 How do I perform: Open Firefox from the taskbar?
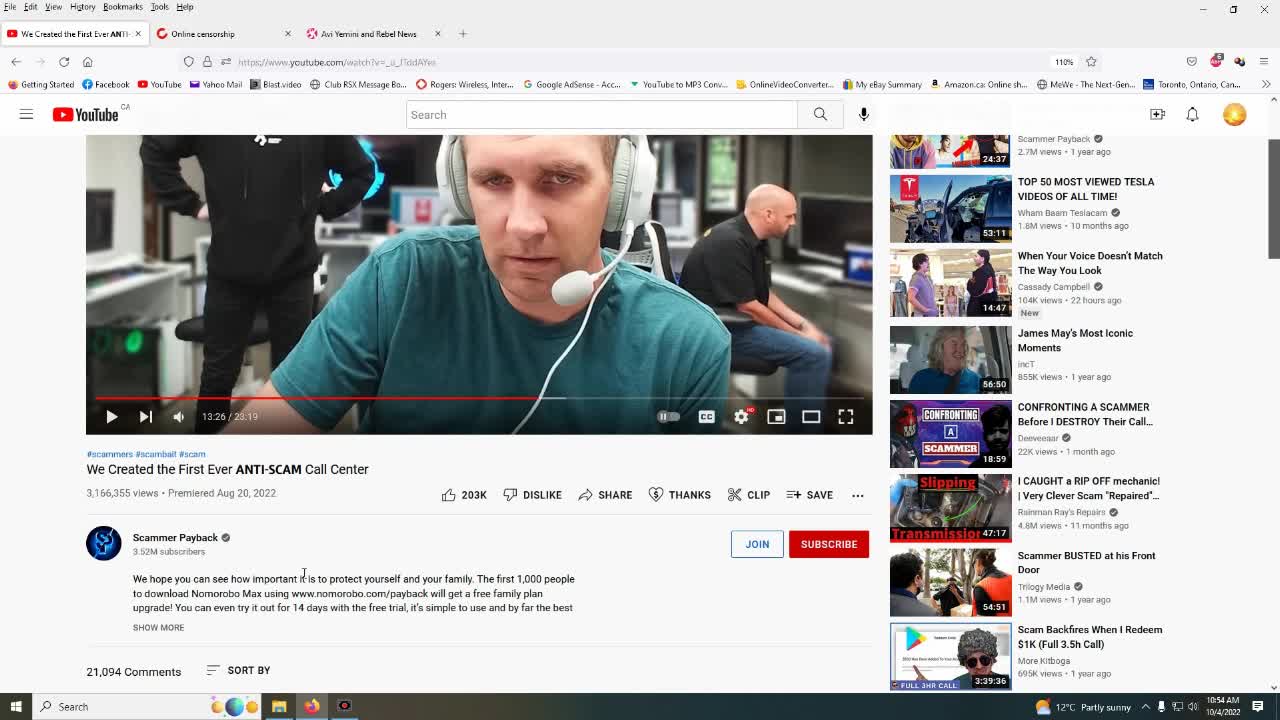(x=312, y=707)
